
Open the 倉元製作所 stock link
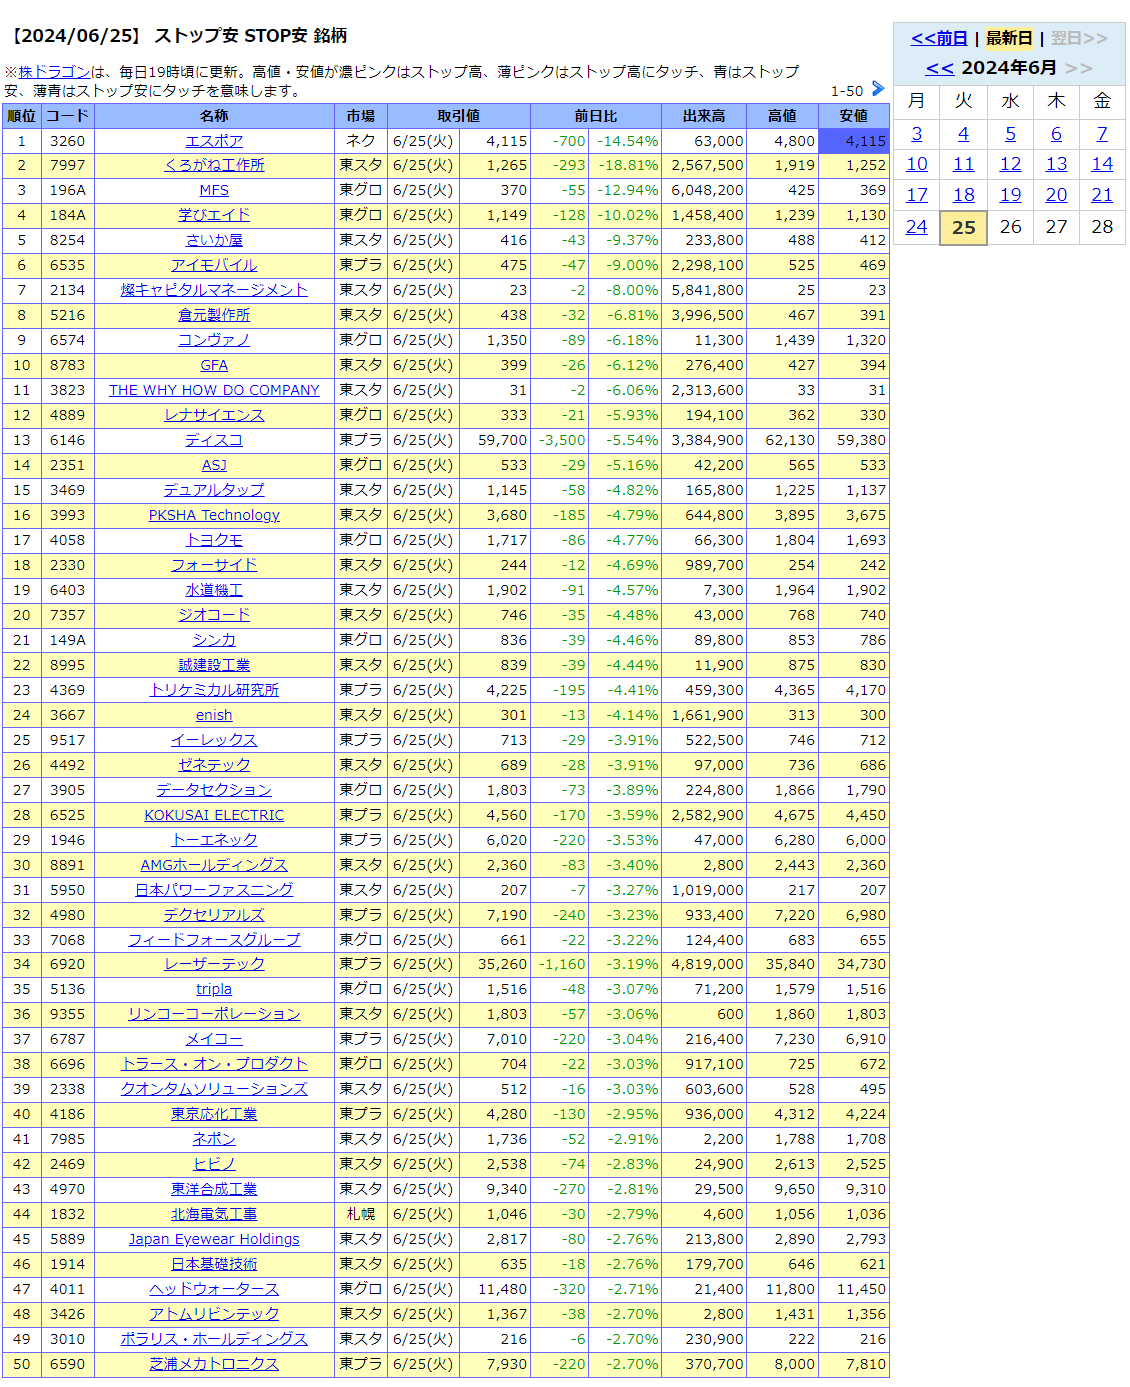tap(214, 315)
